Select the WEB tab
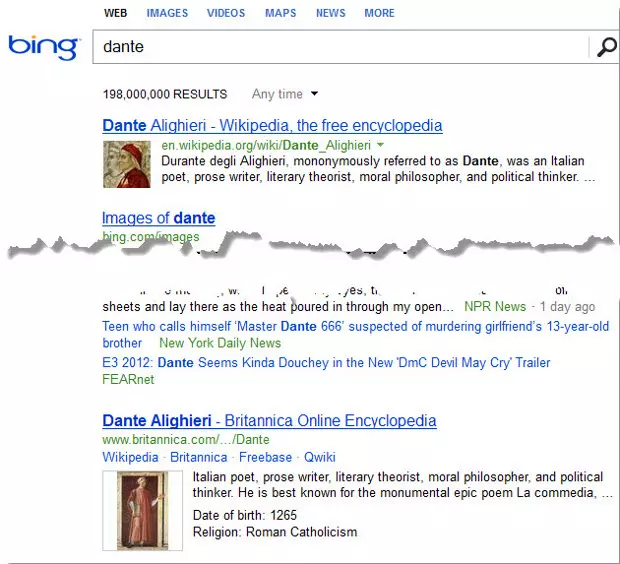The image size is (620, 564). (x=115, y=13)
